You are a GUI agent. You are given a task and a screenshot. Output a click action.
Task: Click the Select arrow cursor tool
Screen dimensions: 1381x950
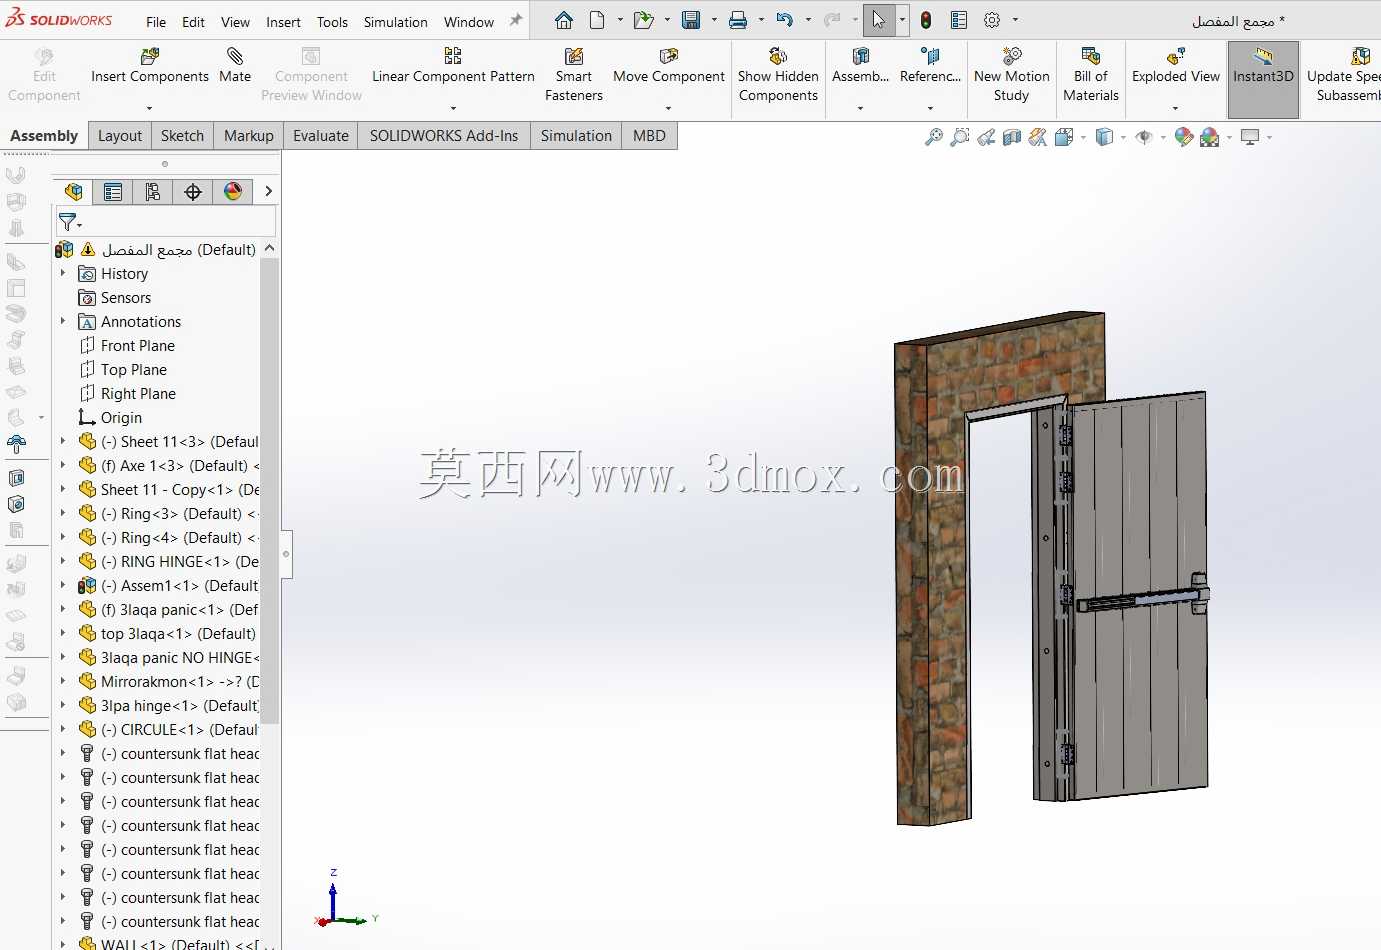(878, 20)
